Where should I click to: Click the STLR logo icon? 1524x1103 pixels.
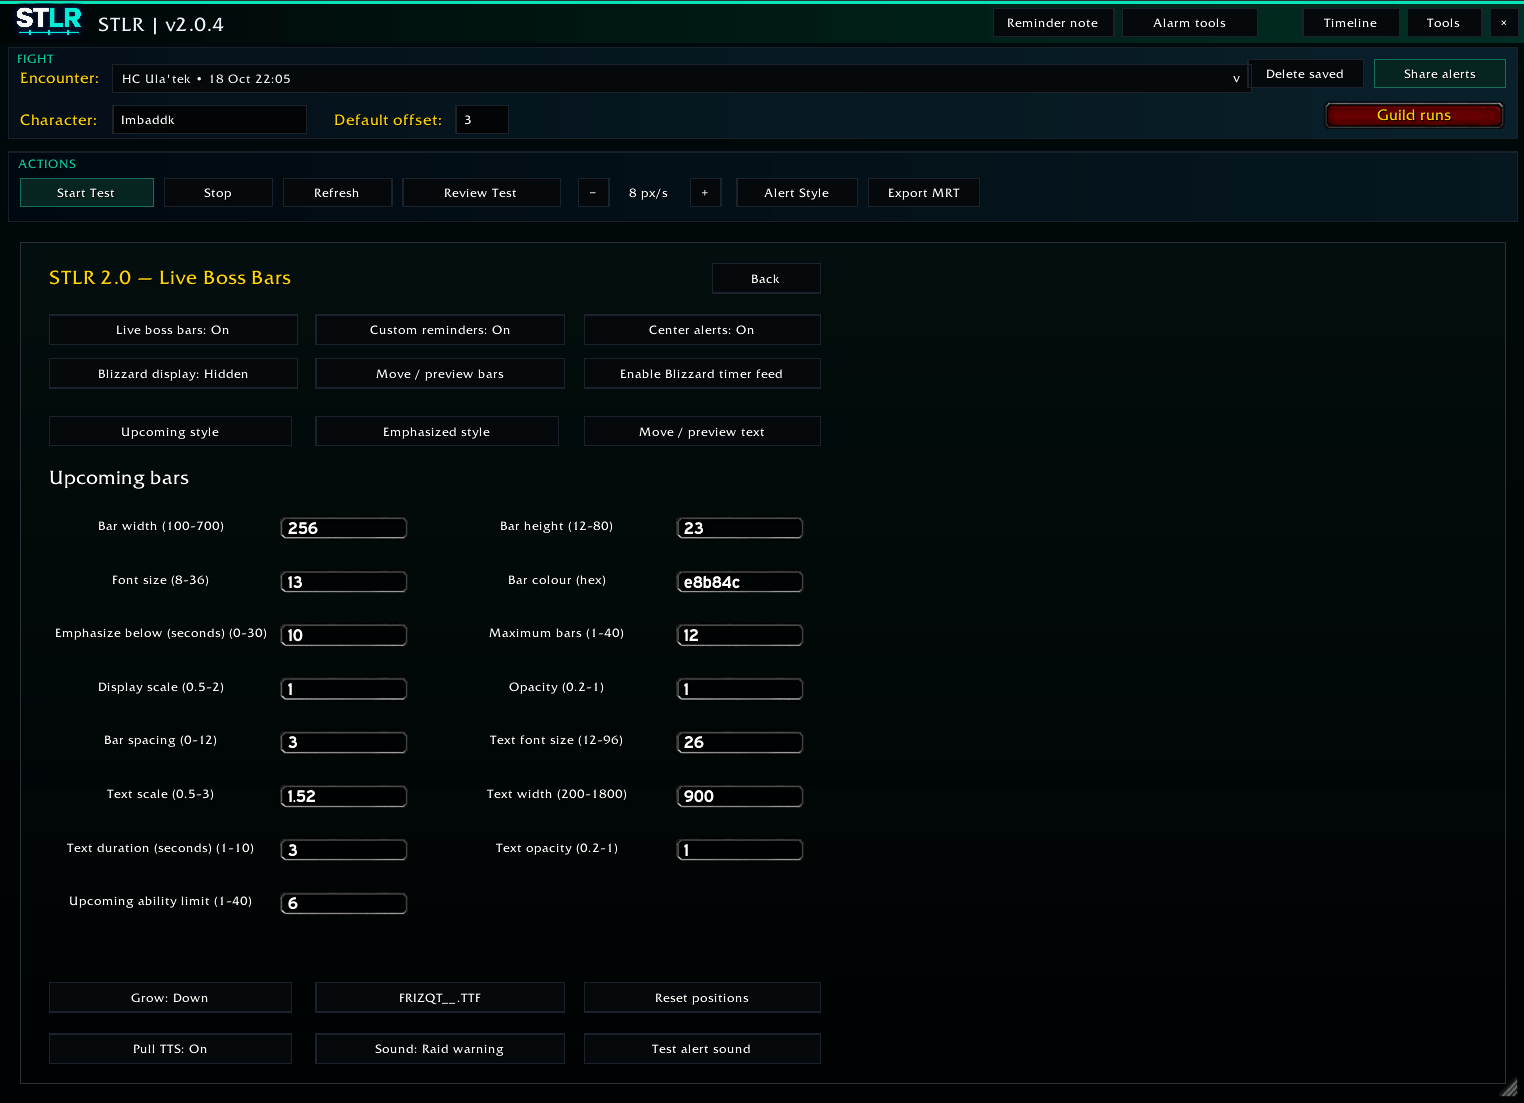click(49, 21)
